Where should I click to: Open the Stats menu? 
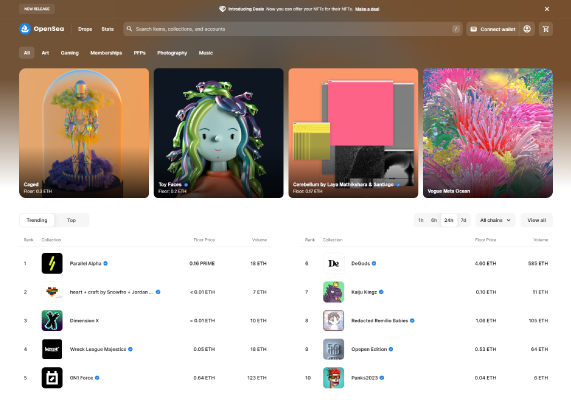pyautogui.click(x=107, y=29)
